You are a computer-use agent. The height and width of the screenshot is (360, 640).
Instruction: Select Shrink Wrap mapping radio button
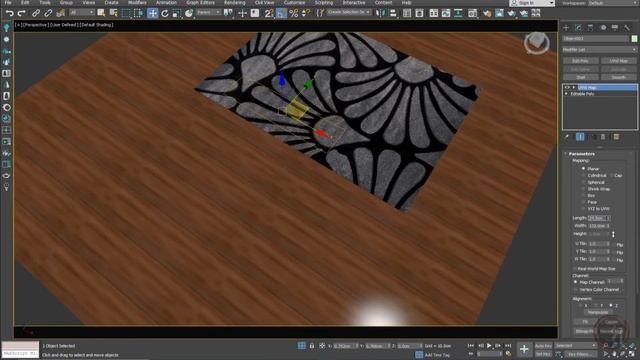pos(583,189)
